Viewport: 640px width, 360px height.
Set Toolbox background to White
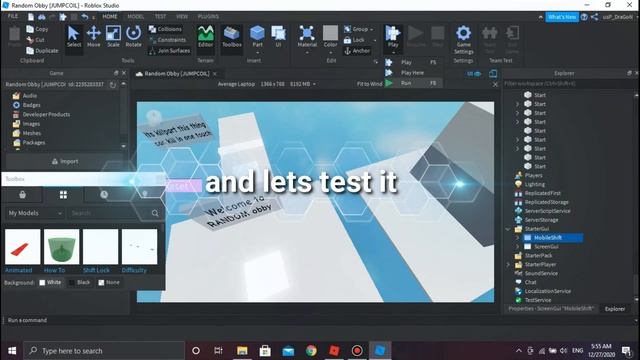tap(50, 282)
